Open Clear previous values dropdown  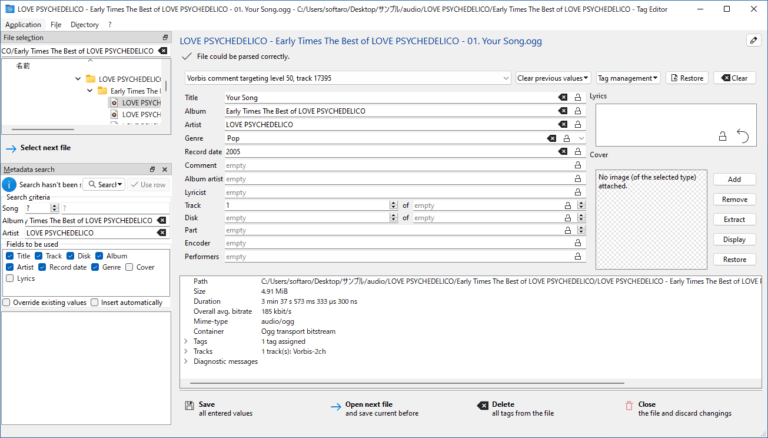coord(552,78)
